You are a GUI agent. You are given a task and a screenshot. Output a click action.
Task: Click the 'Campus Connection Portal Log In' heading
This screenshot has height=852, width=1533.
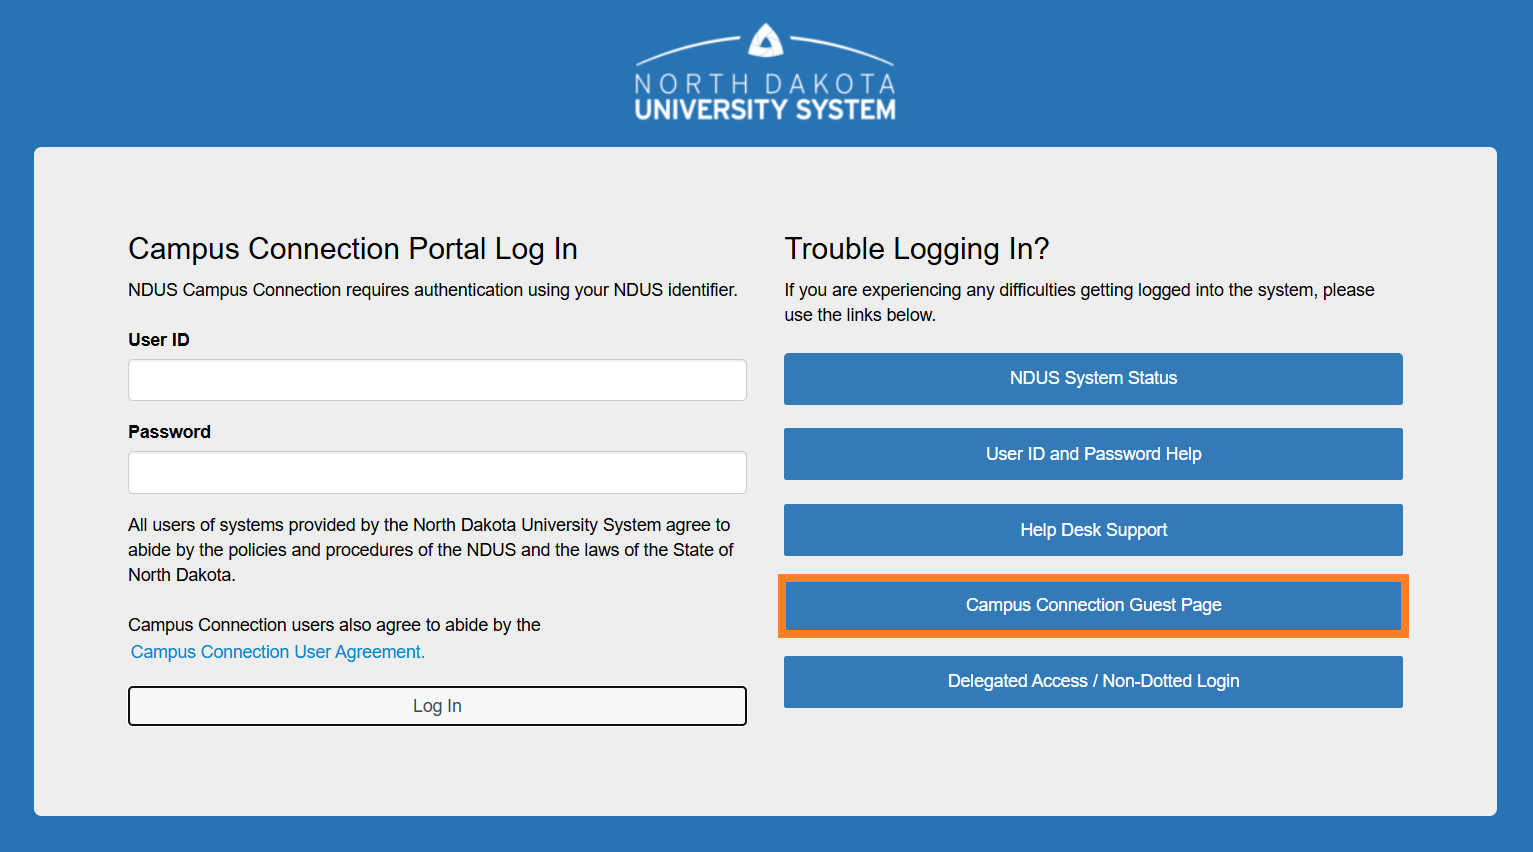pyautogui.click(x=353, y=248)
